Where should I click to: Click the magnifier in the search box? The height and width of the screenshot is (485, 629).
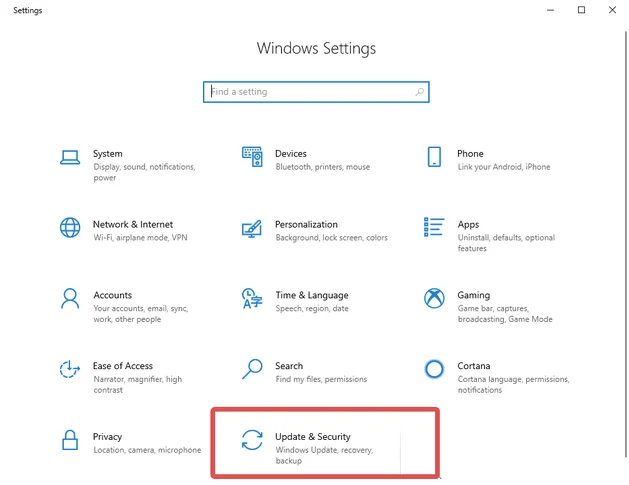[x=420, y=92]
